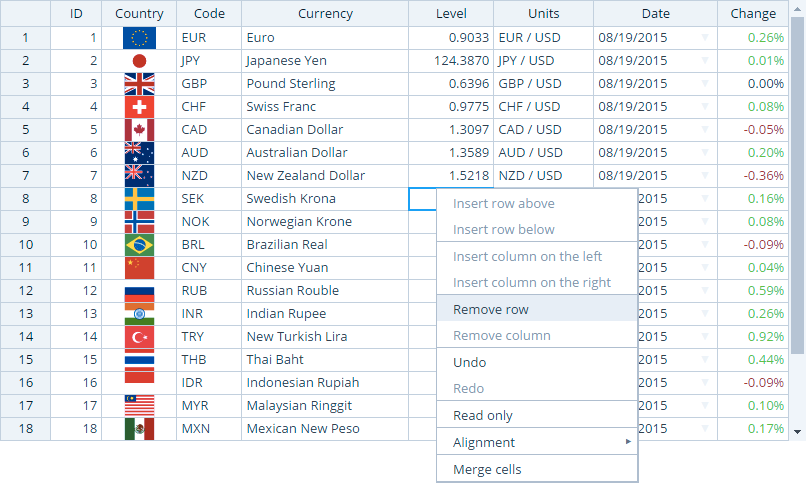The width and height of the screenshot is (806, 483).
Task: Click the Mexican flag icon
Action: coord(139,429)
